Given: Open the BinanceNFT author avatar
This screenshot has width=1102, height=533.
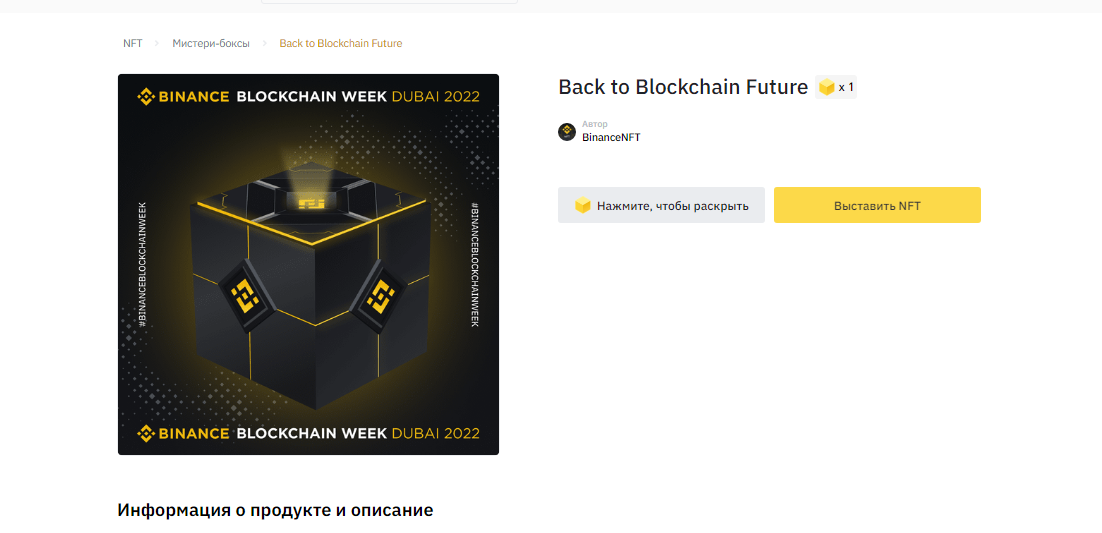Looking at the screenshot, I should pos(567,131).
